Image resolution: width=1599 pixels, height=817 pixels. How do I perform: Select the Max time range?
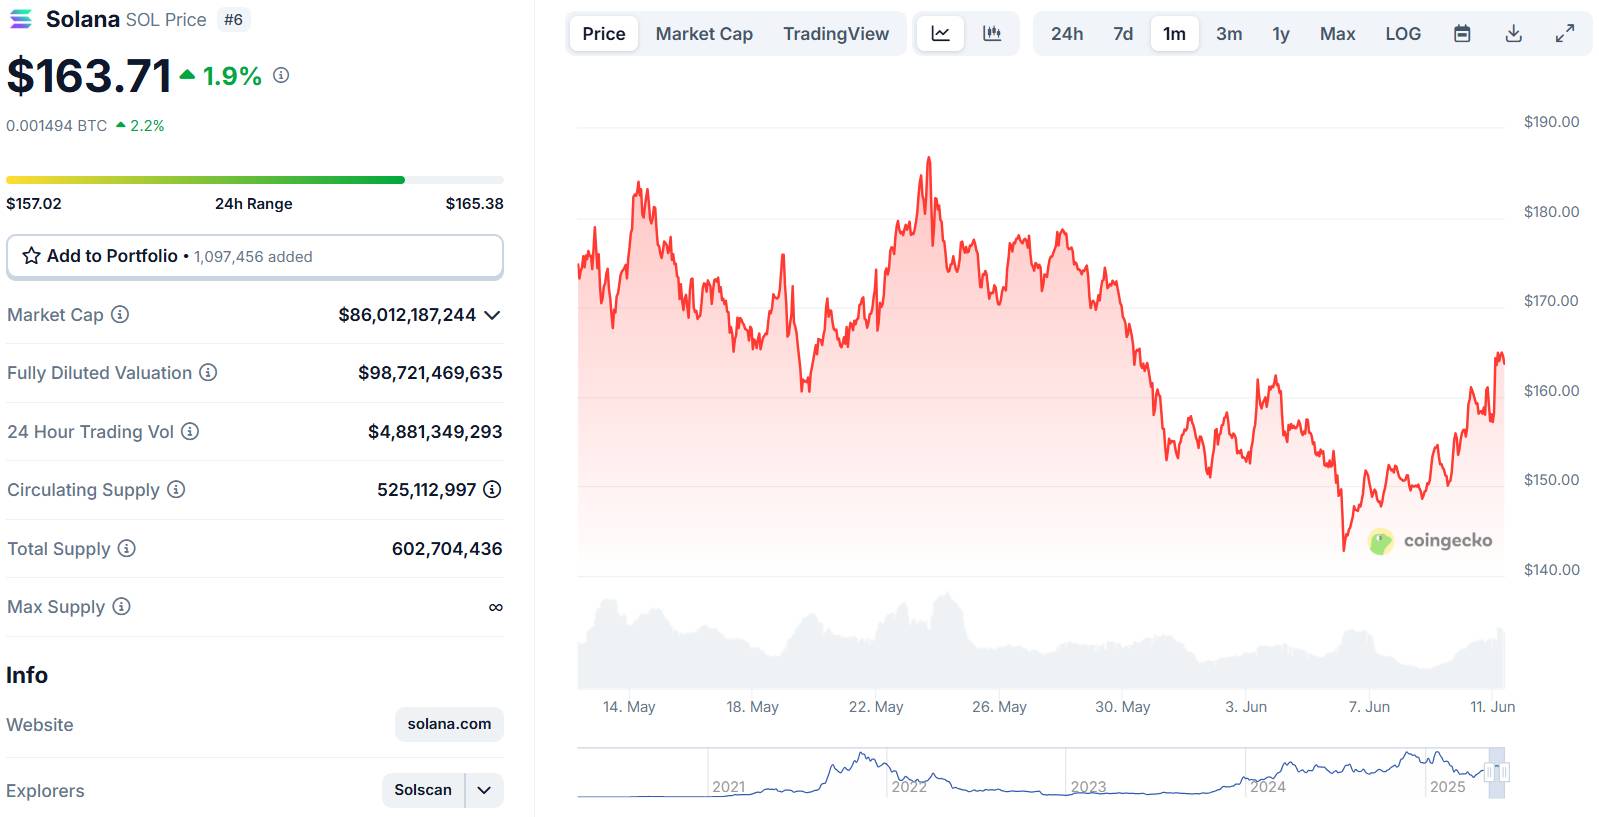(x=1337, y=34)
